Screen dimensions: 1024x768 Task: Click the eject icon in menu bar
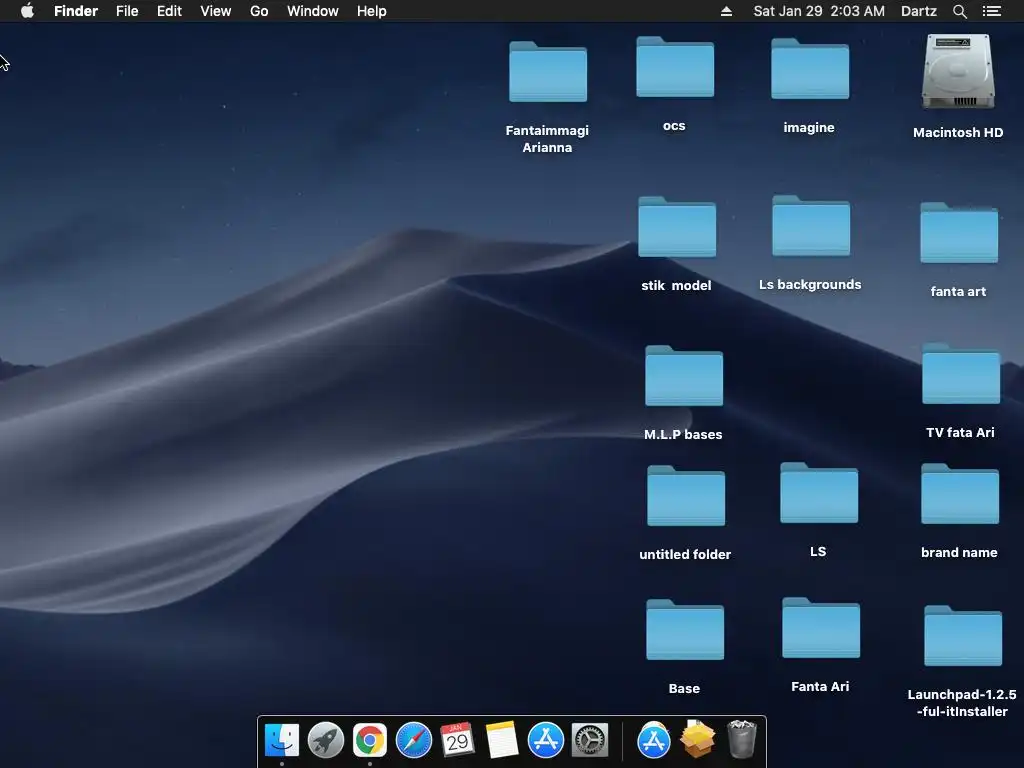[727, 11]
